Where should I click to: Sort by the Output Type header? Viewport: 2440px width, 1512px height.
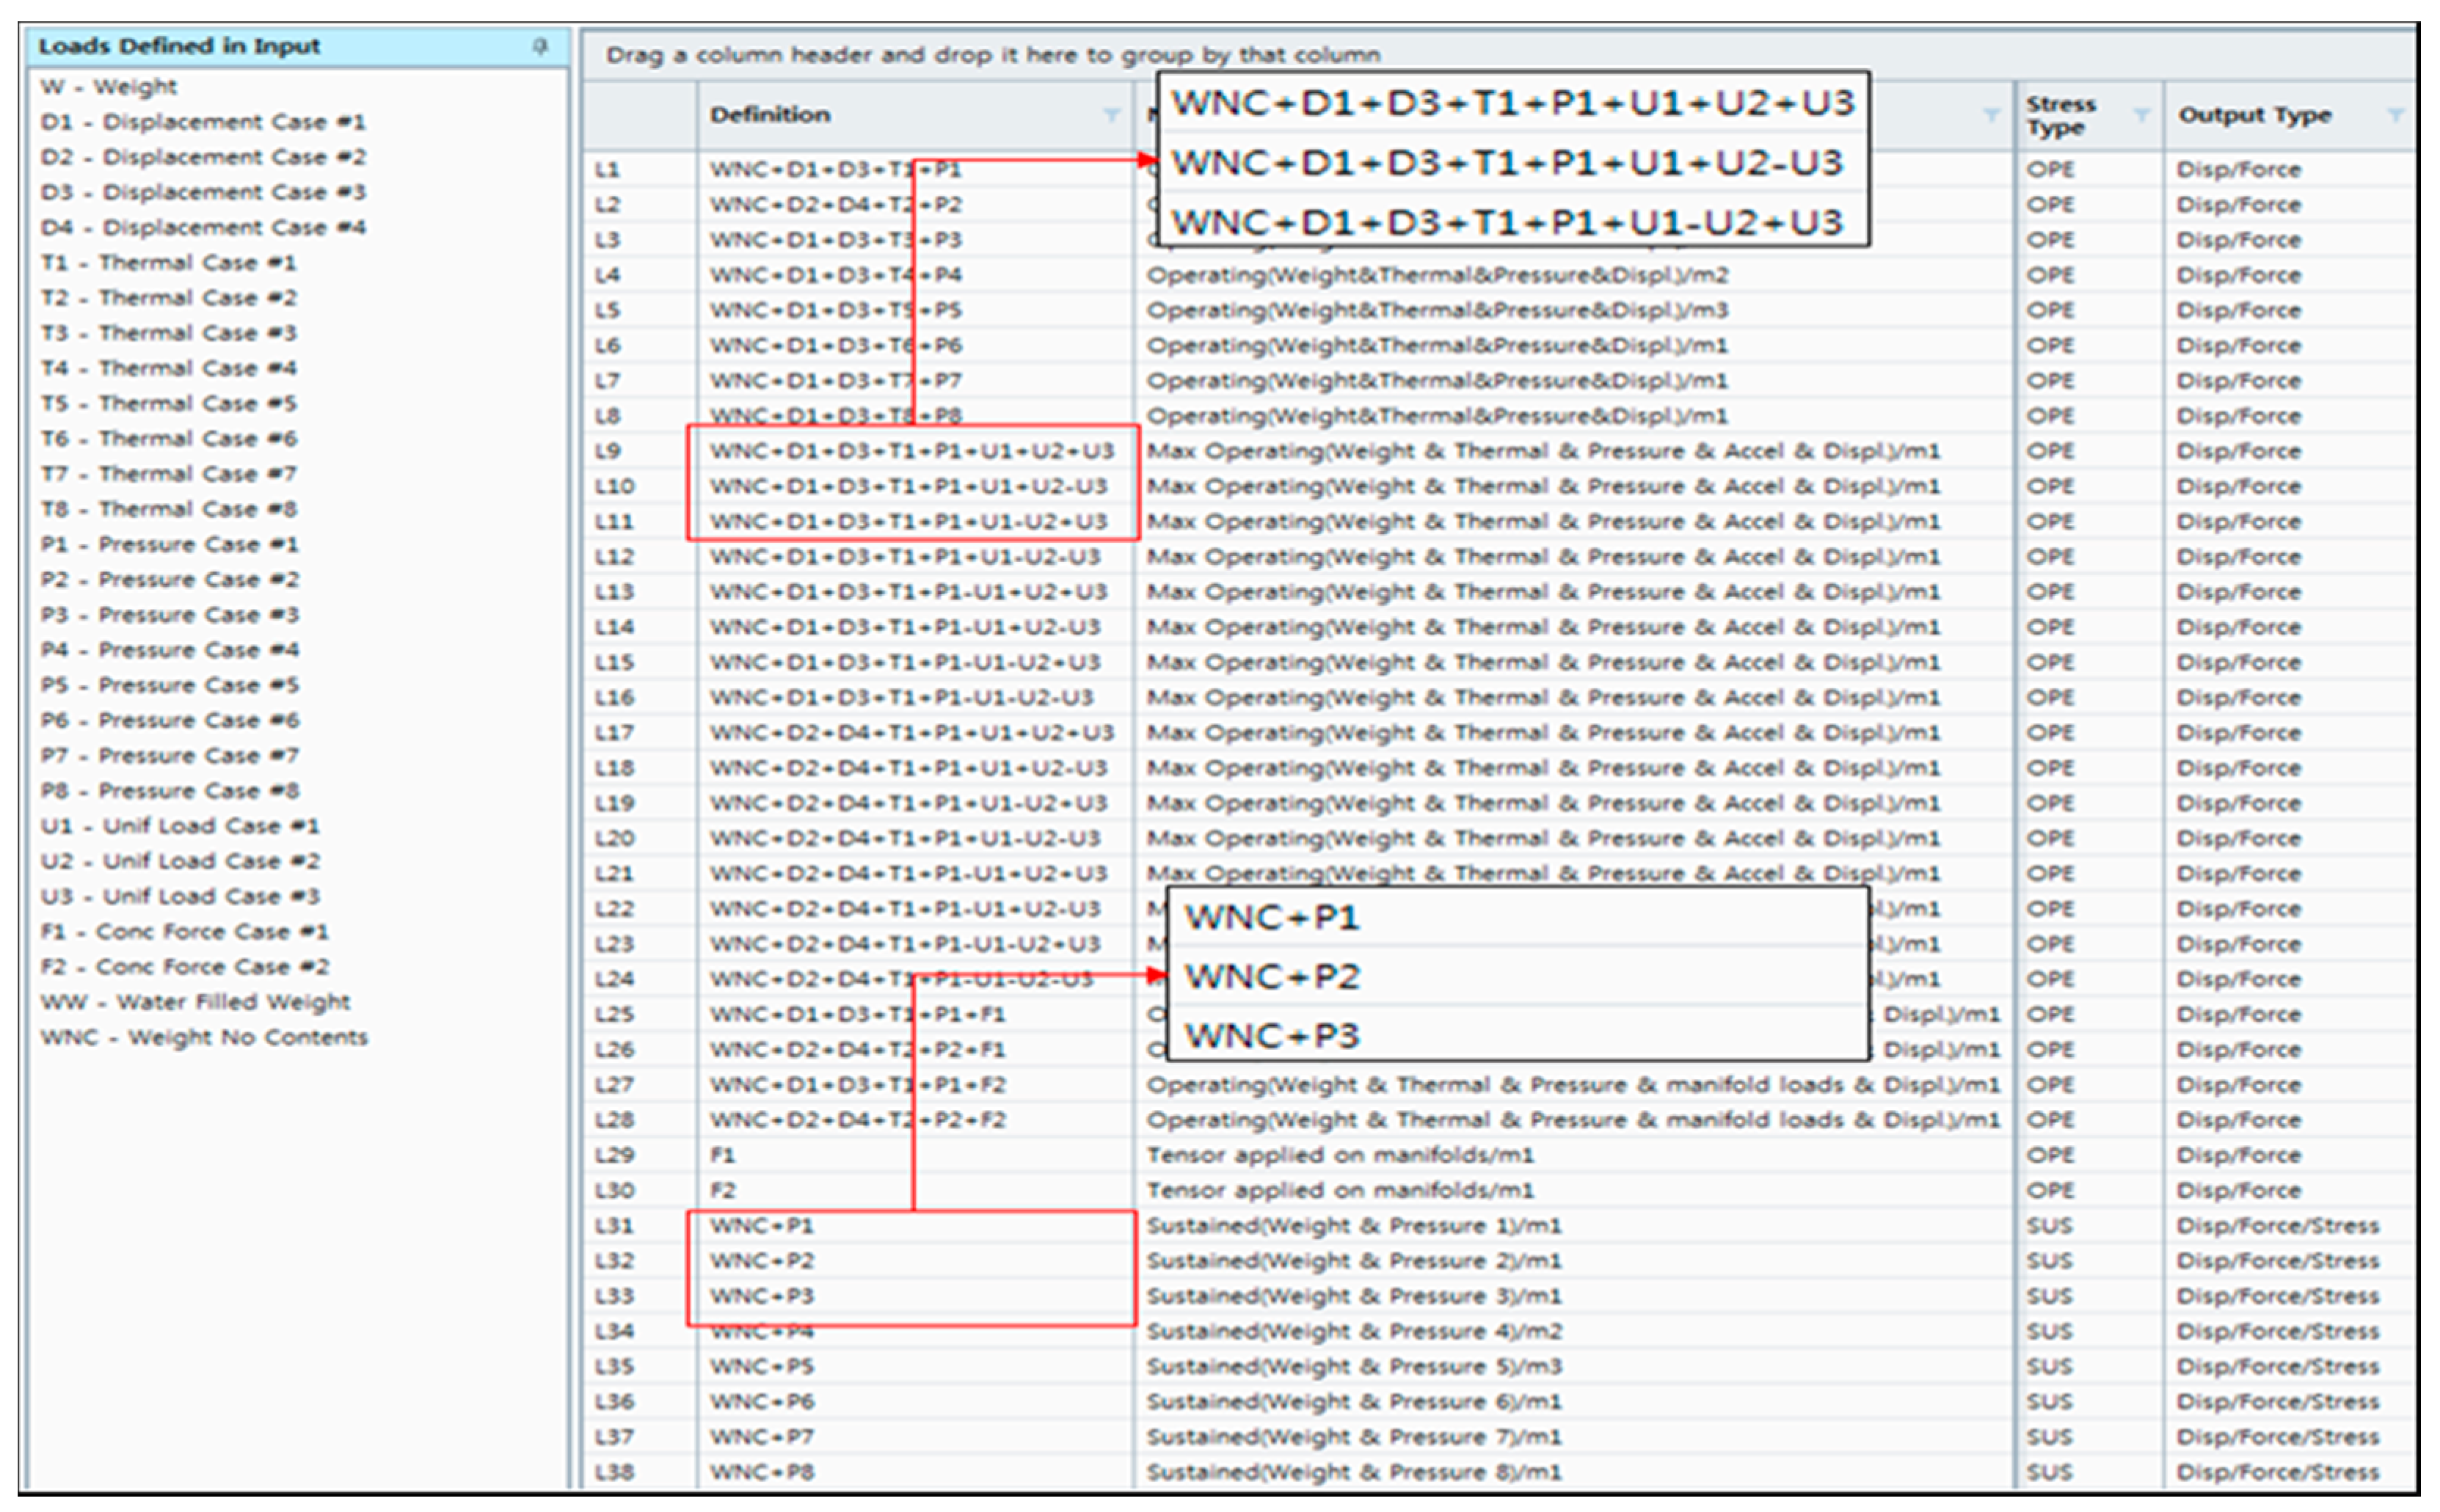click(2254, 115)
